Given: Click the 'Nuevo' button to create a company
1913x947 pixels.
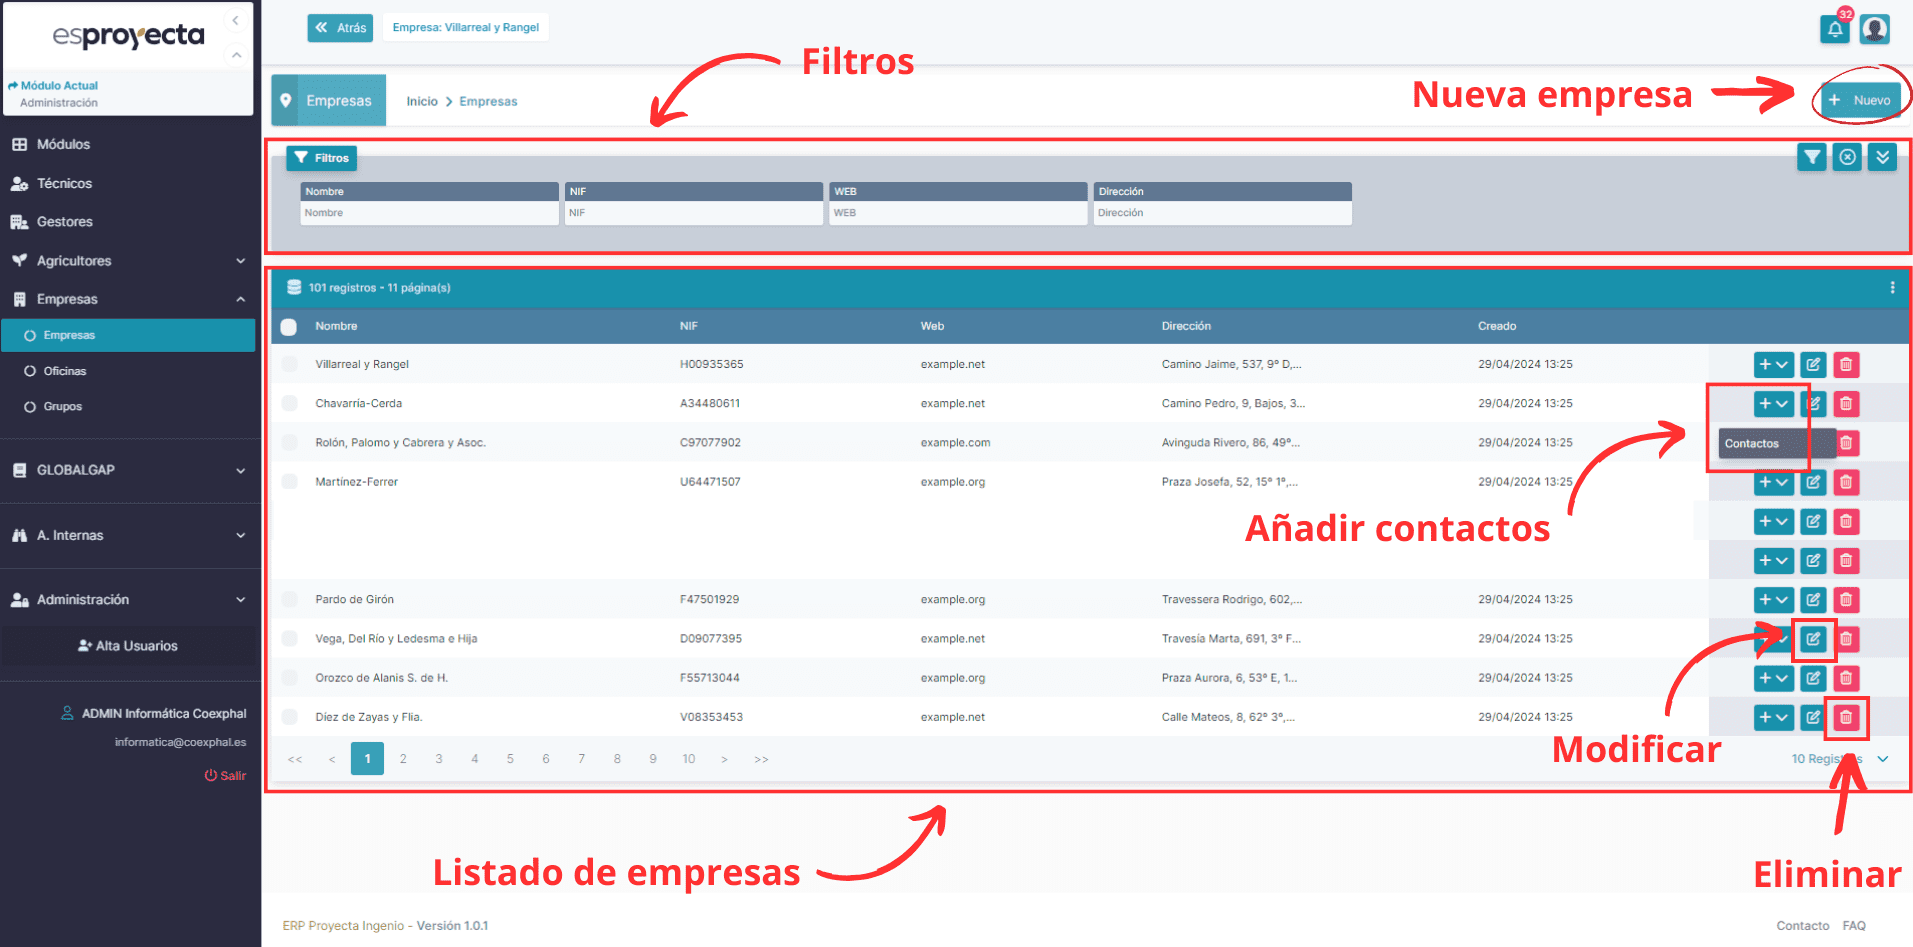Looking at the screenshot, I should coord(1860,99).
